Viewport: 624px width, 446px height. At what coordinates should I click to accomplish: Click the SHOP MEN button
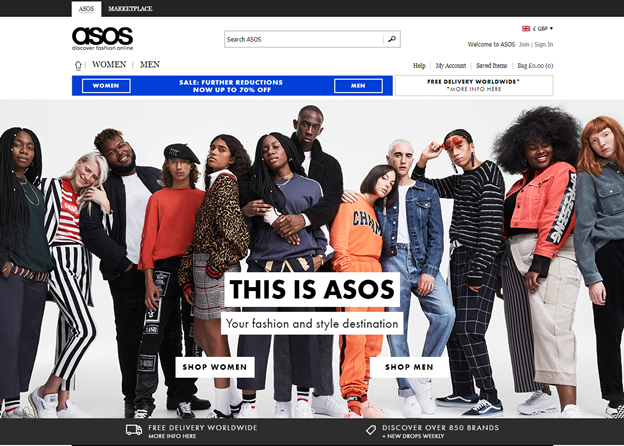[x=409, y=367]
